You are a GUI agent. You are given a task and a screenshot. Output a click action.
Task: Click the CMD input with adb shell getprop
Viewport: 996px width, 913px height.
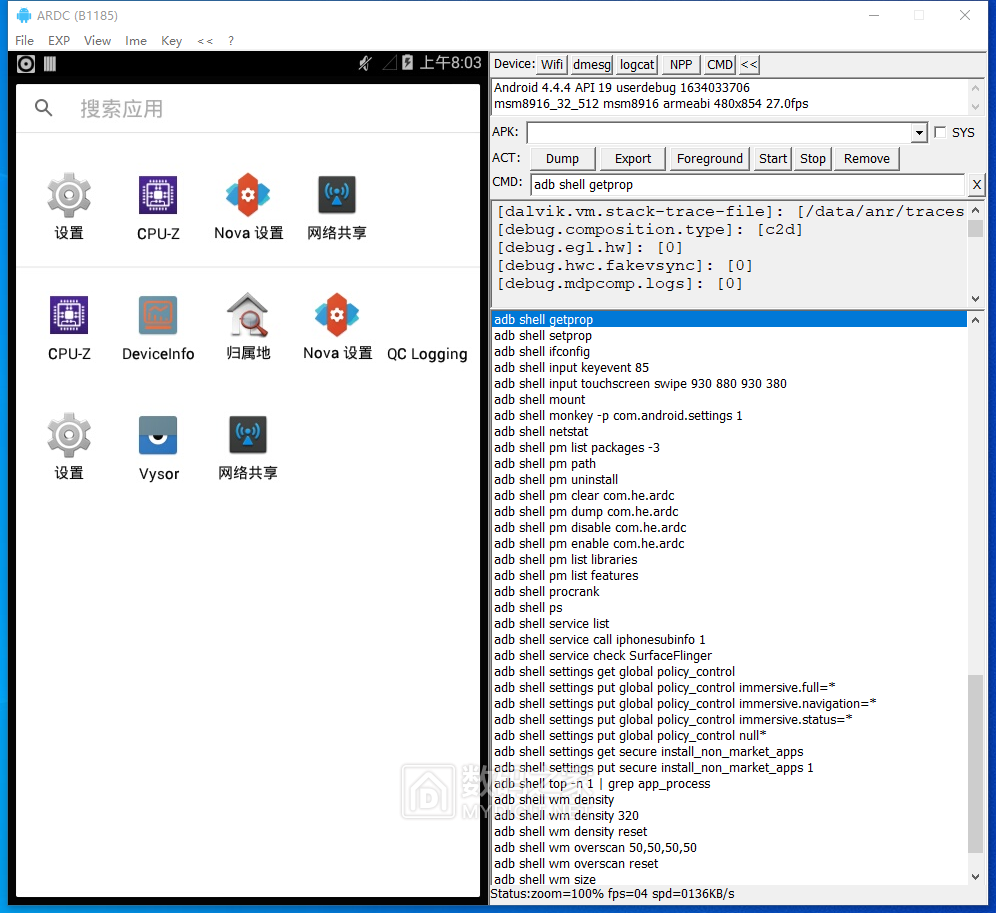coord(748,184)
